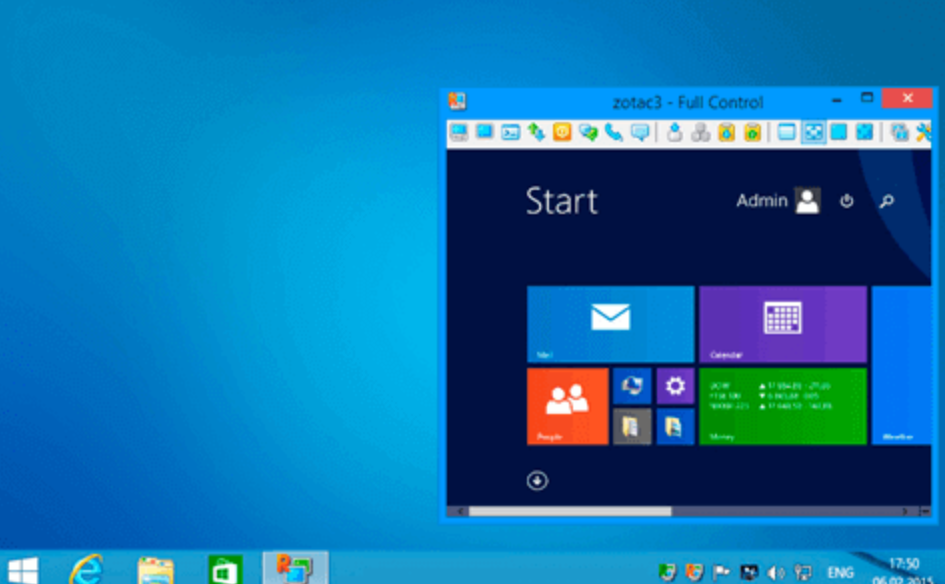Click the orange power control toolbar icon
945x584 pixels.
562,132
